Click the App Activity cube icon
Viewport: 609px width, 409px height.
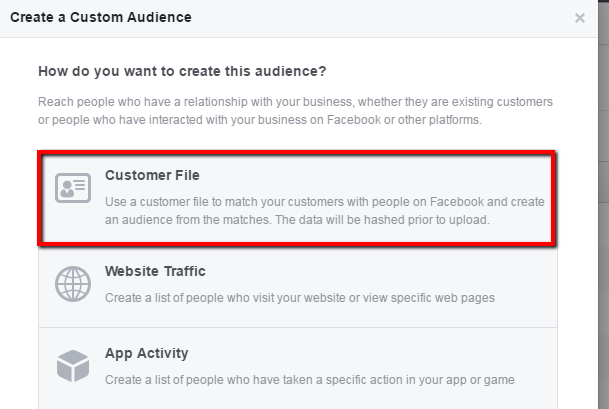[72, 367]
